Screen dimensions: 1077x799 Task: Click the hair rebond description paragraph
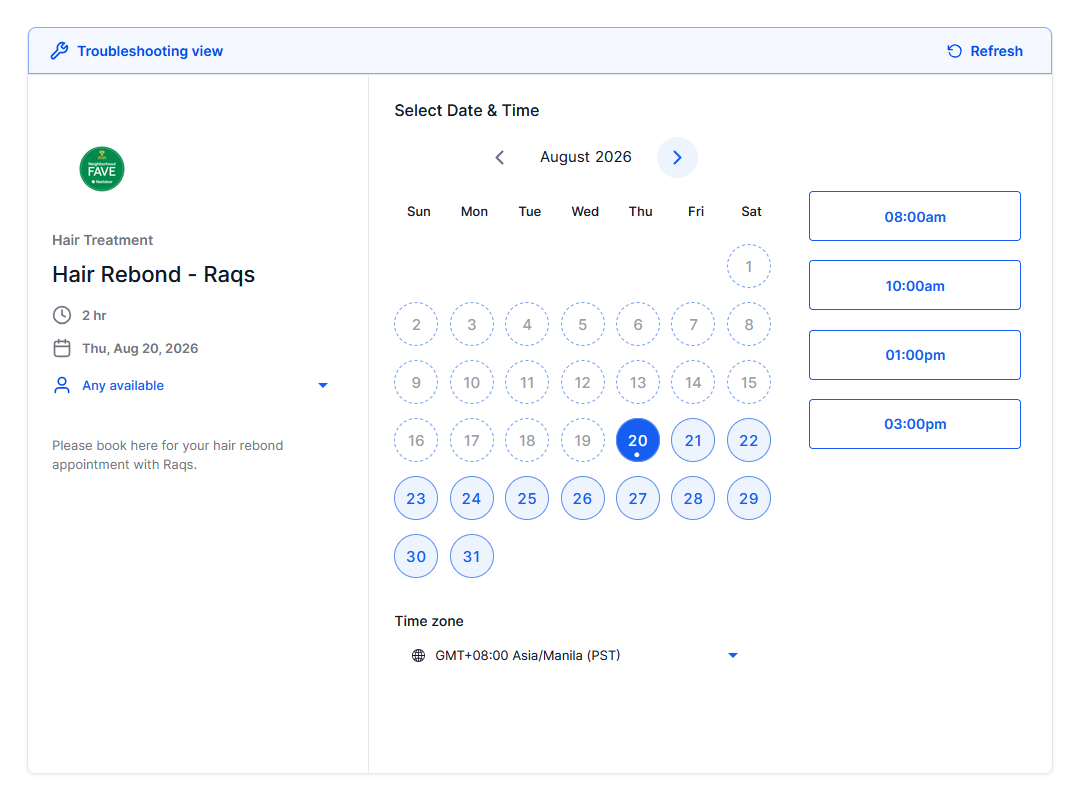tap(168, 455)
